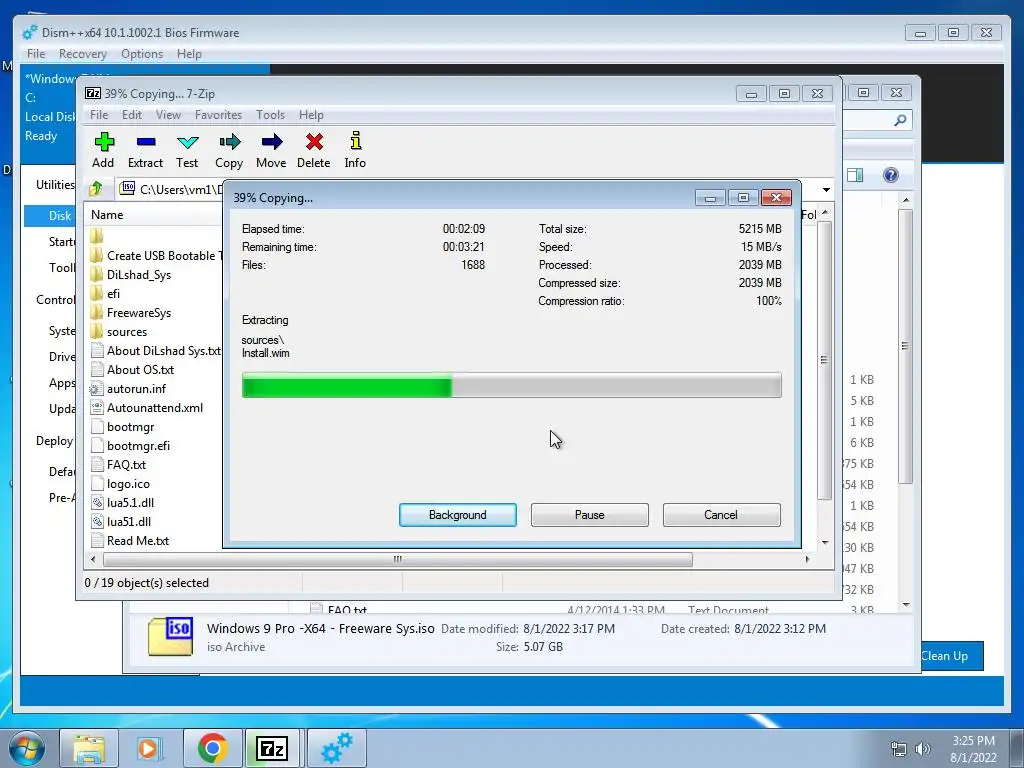This screenshot has height=768, width=1024.
Task: Open the Recovery menu in Dism++
Action: click(82, 54)
